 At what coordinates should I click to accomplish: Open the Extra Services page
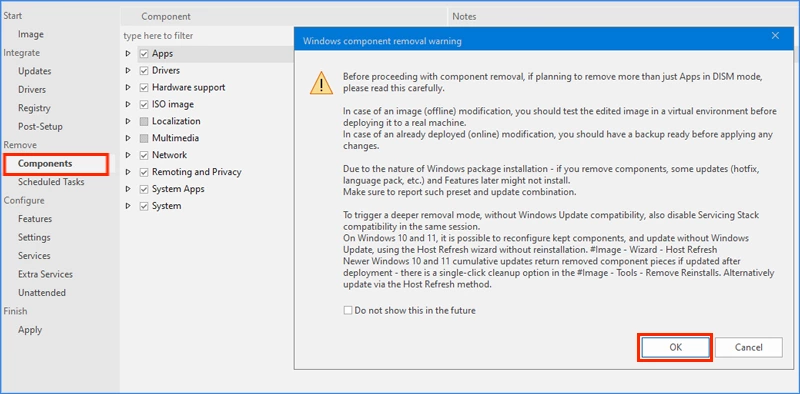[x=45, y=275]
